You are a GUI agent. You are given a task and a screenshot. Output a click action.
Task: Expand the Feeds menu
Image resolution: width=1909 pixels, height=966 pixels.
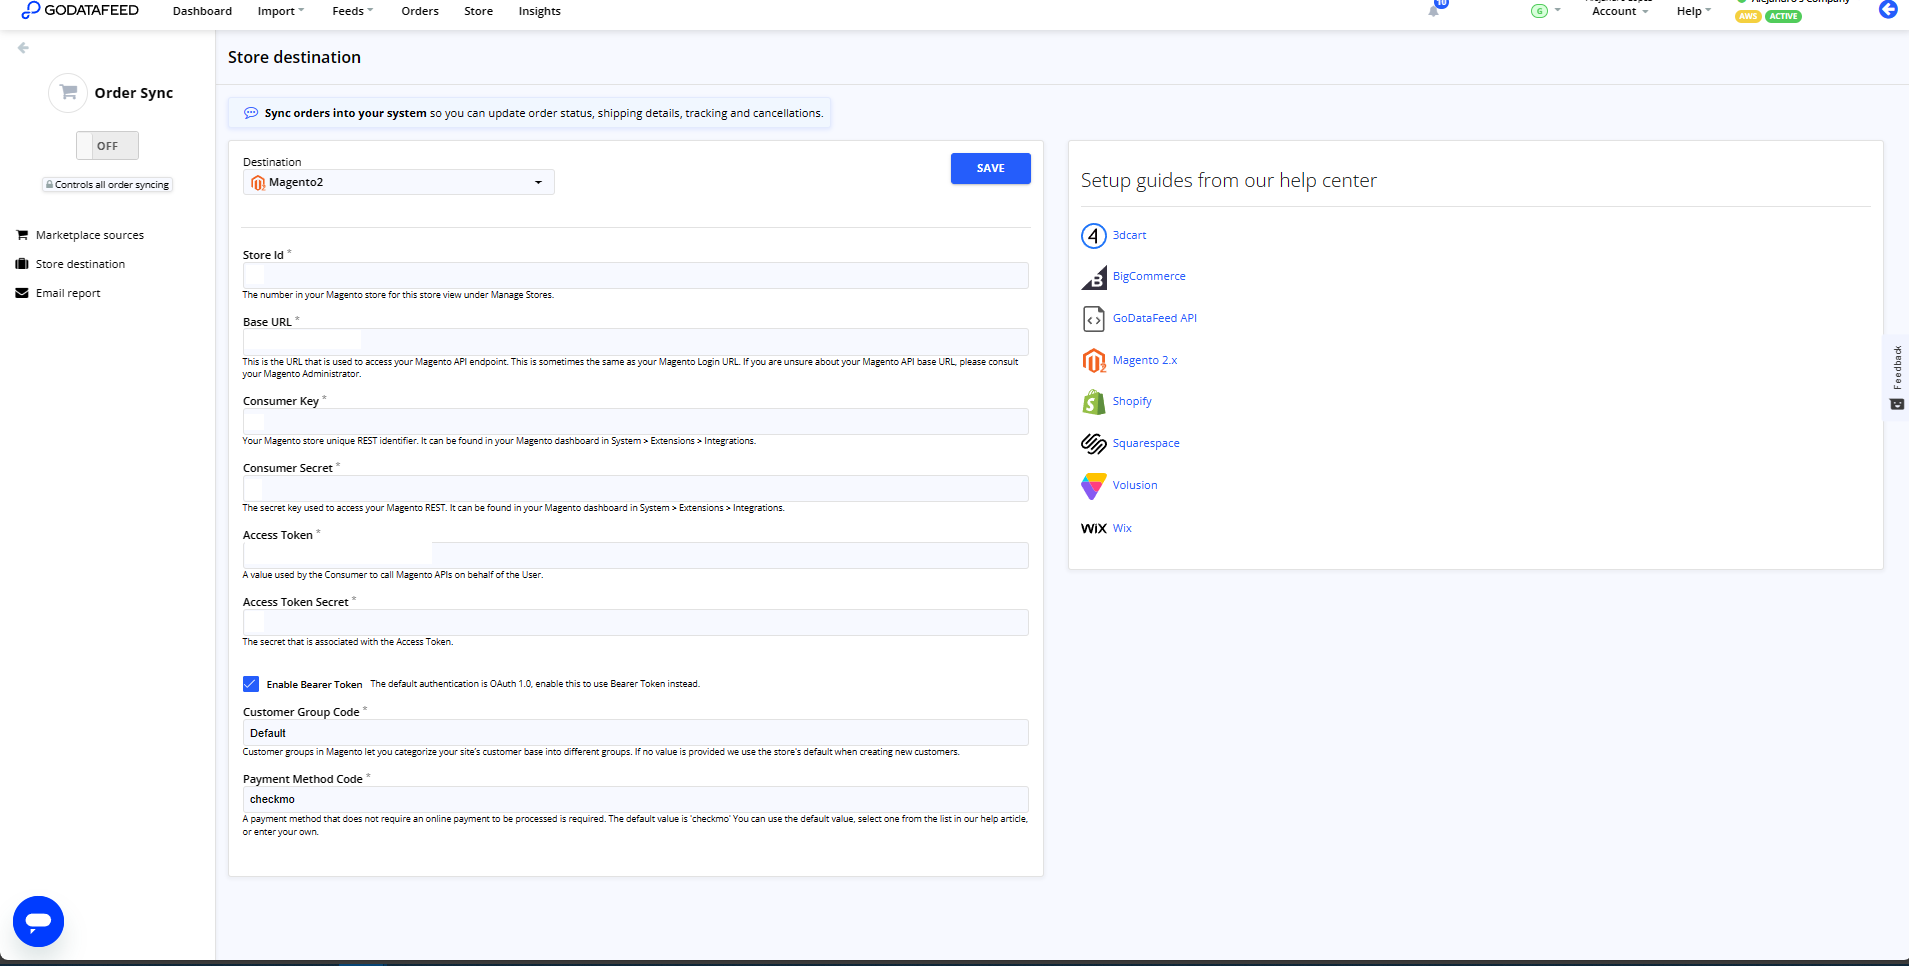click(352, 11)
